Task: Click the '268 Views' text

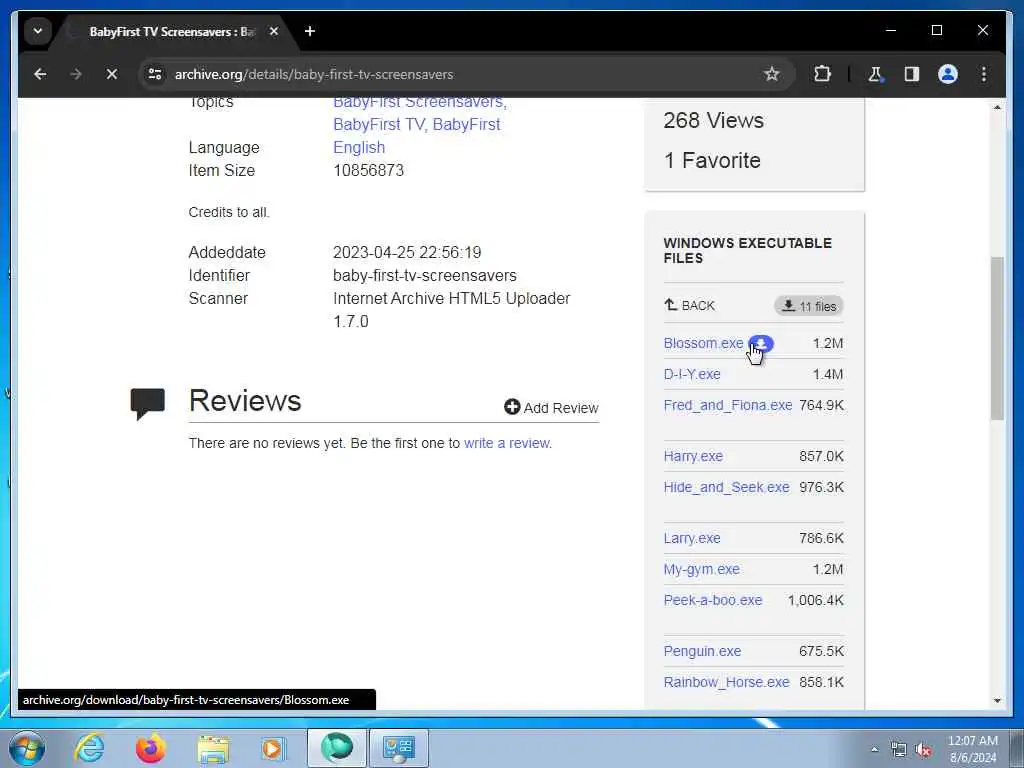Action: [713, 120]
